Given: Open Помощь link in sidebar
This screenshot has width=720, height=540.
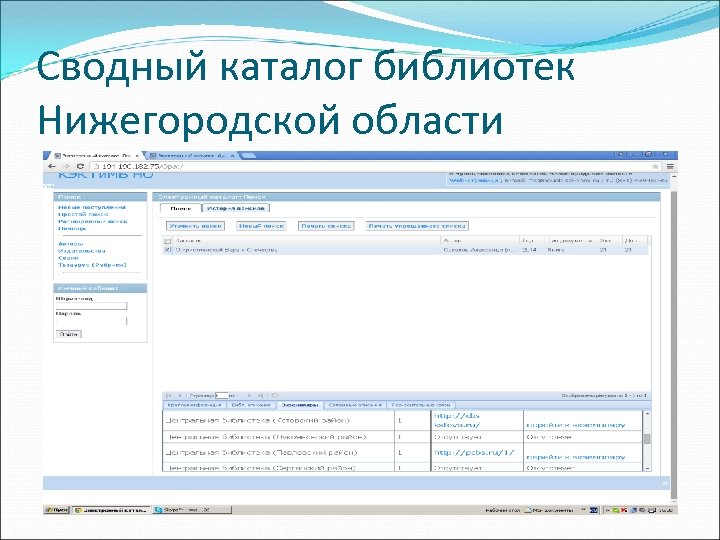Looking at the screenshot, I should click(72, 228).
